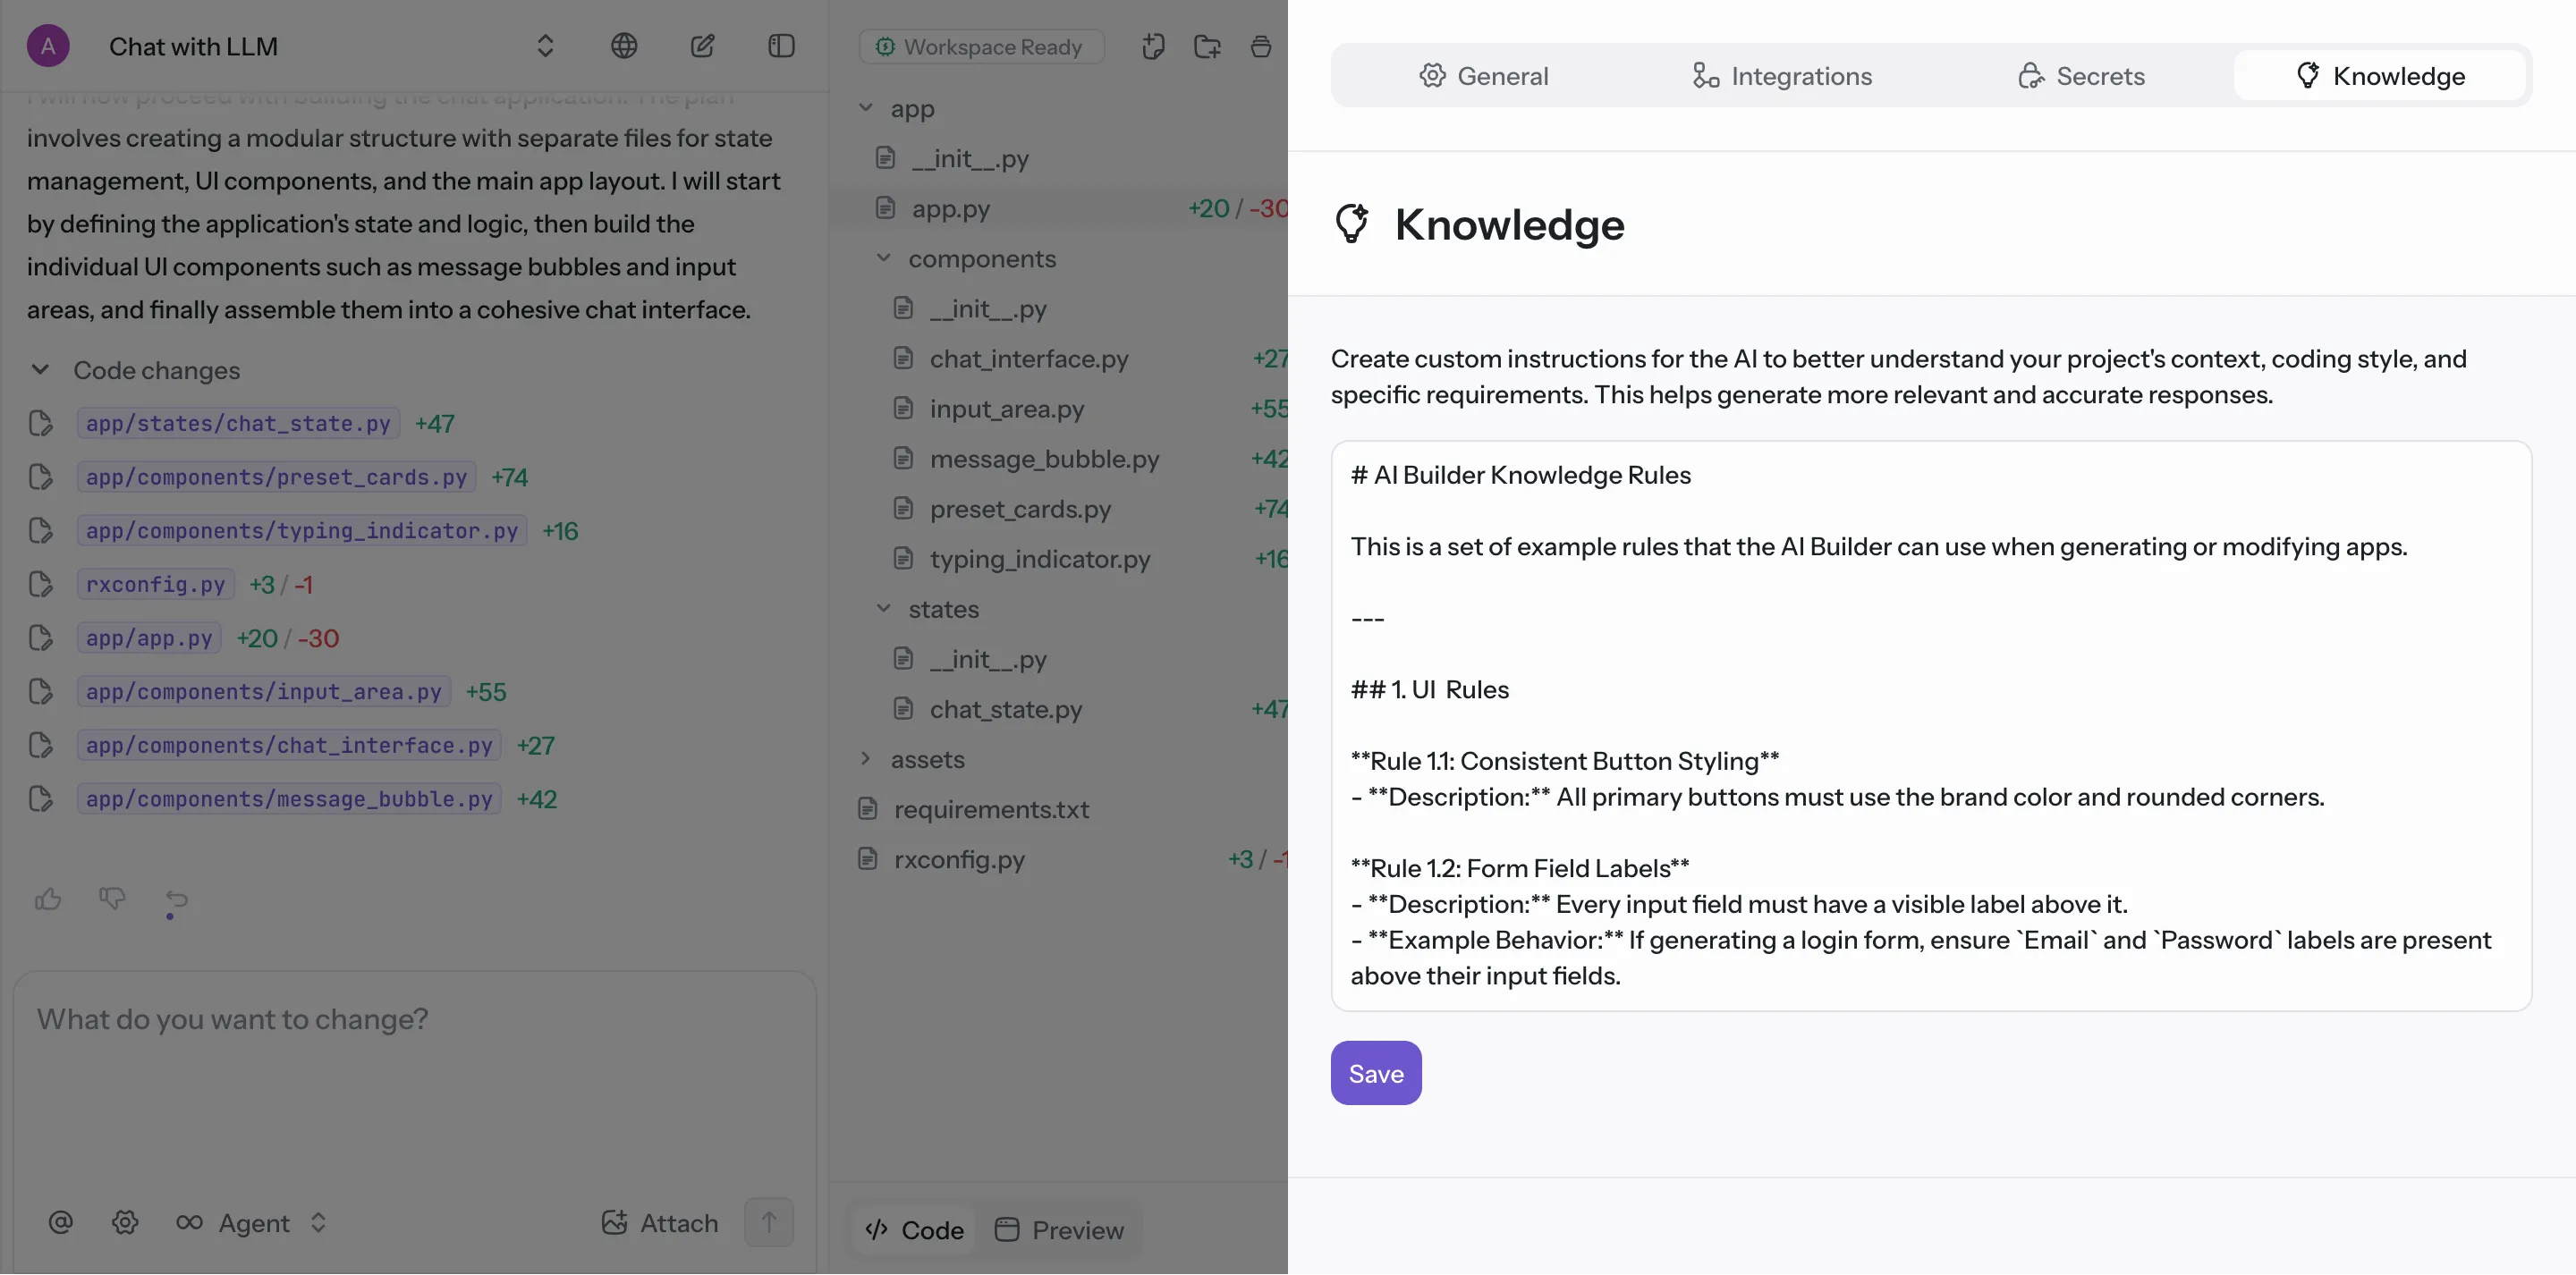Click the Save button
The image size is (2576, 1275).
[1375, 1073]
